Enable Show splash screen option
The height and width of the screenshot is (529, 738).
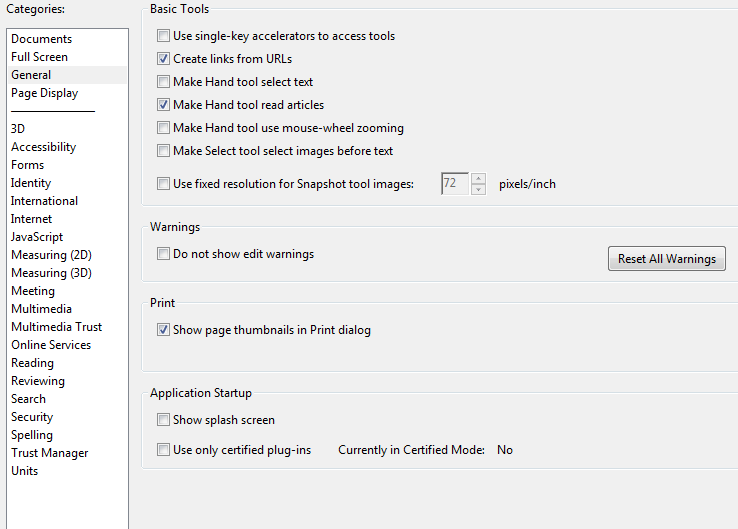tap(164, 420)
